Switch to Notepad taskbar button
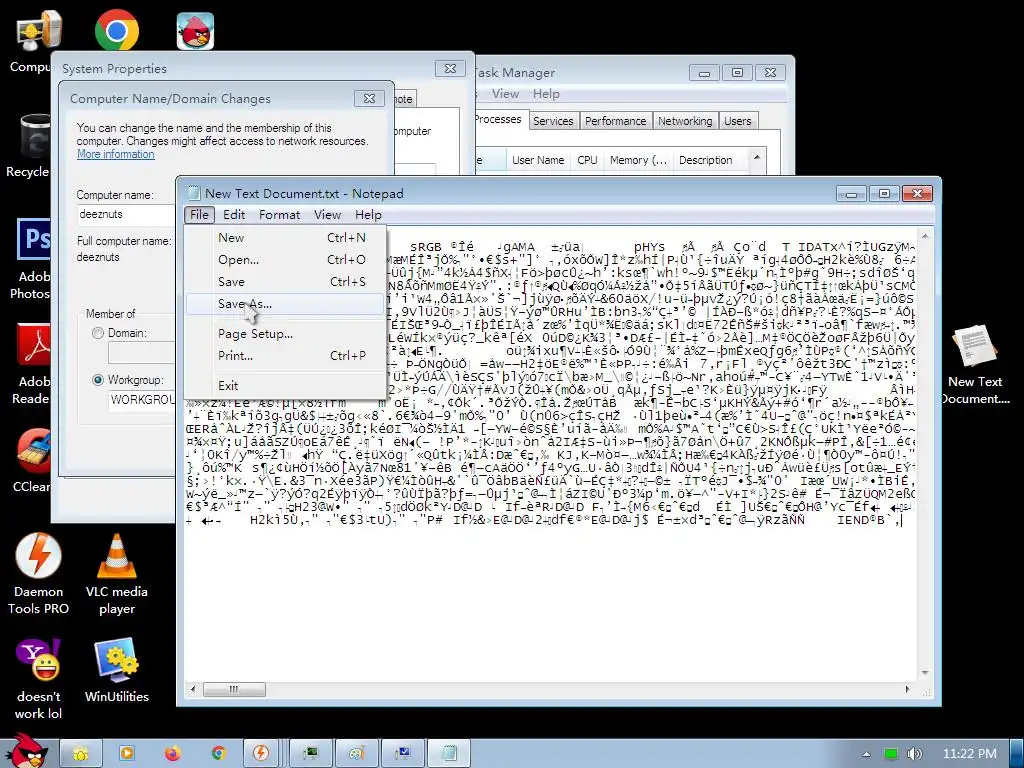Viewport: 1024px width, 768px height. [x=449, y=754]
